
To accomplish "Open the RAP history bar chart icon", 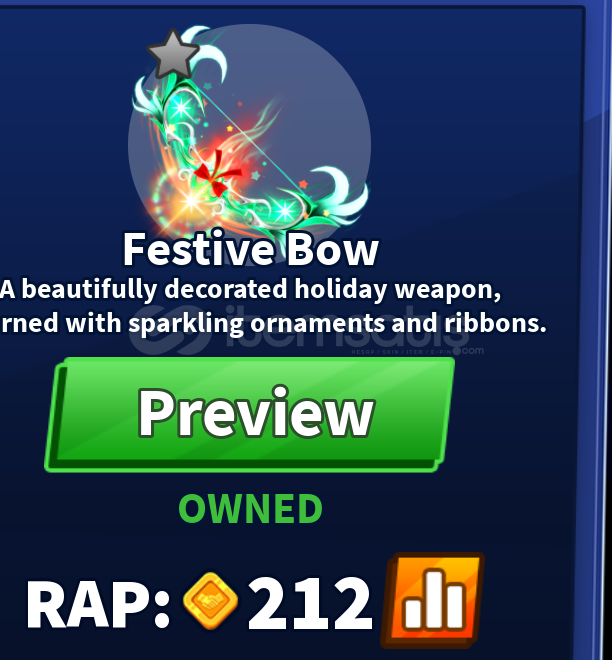I will (433, 600).
